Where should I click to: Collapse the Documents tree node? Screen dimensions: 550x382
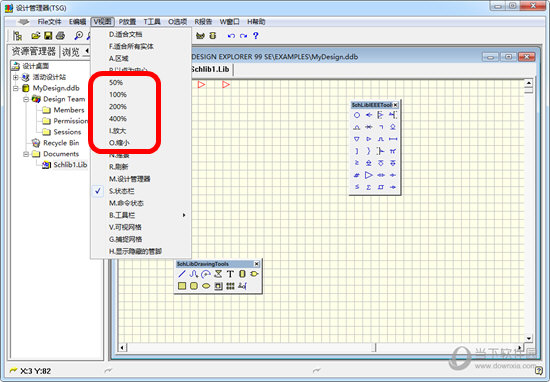tap(26, 154)
